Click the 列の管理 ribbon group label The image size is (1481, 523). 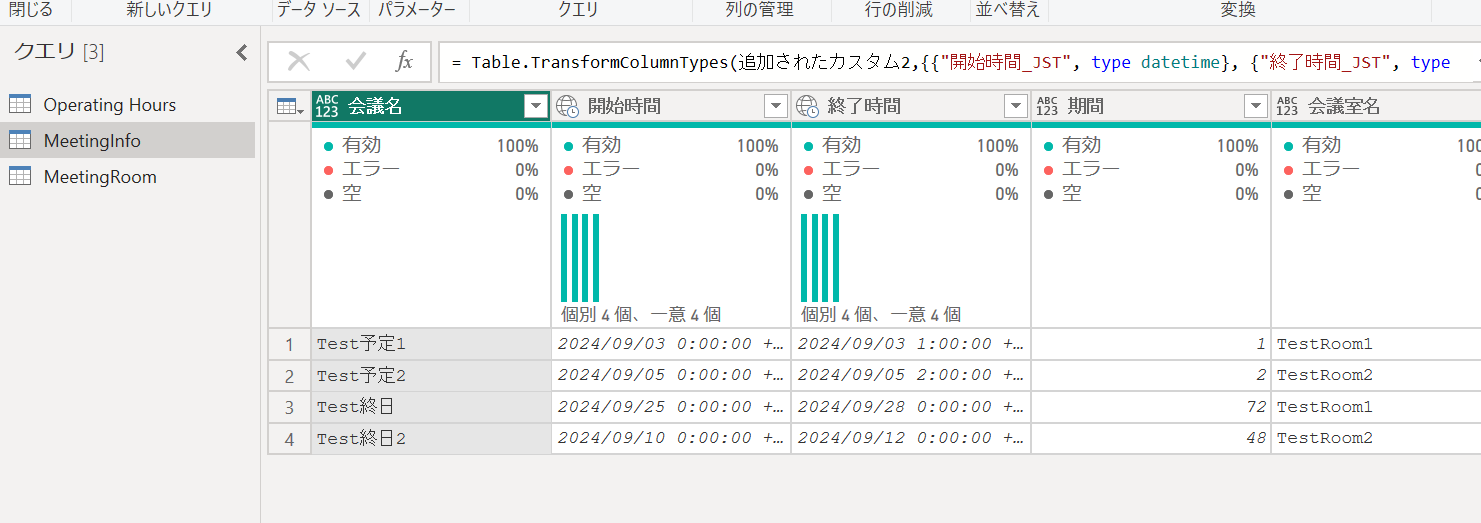[x=760, y=10]
